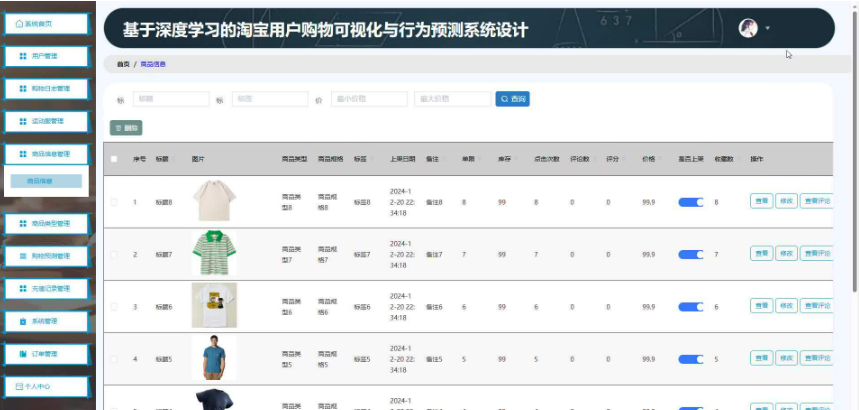Expand 充值记录管理 sidebar menu
The height and width of the screenshot is (410, 859).
47,288
